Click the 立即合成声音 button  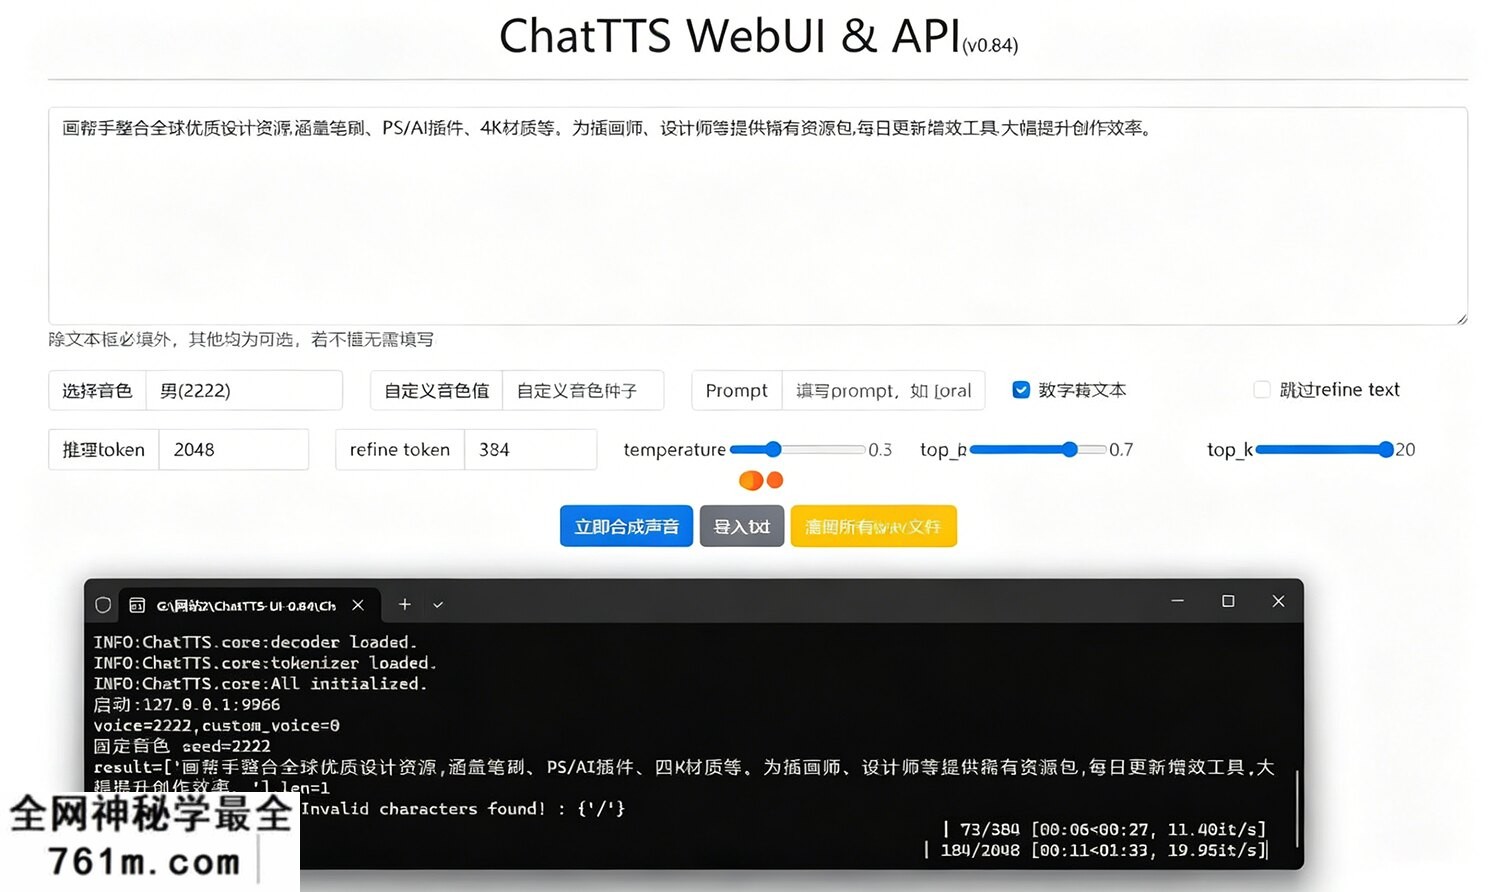point(626,526)
